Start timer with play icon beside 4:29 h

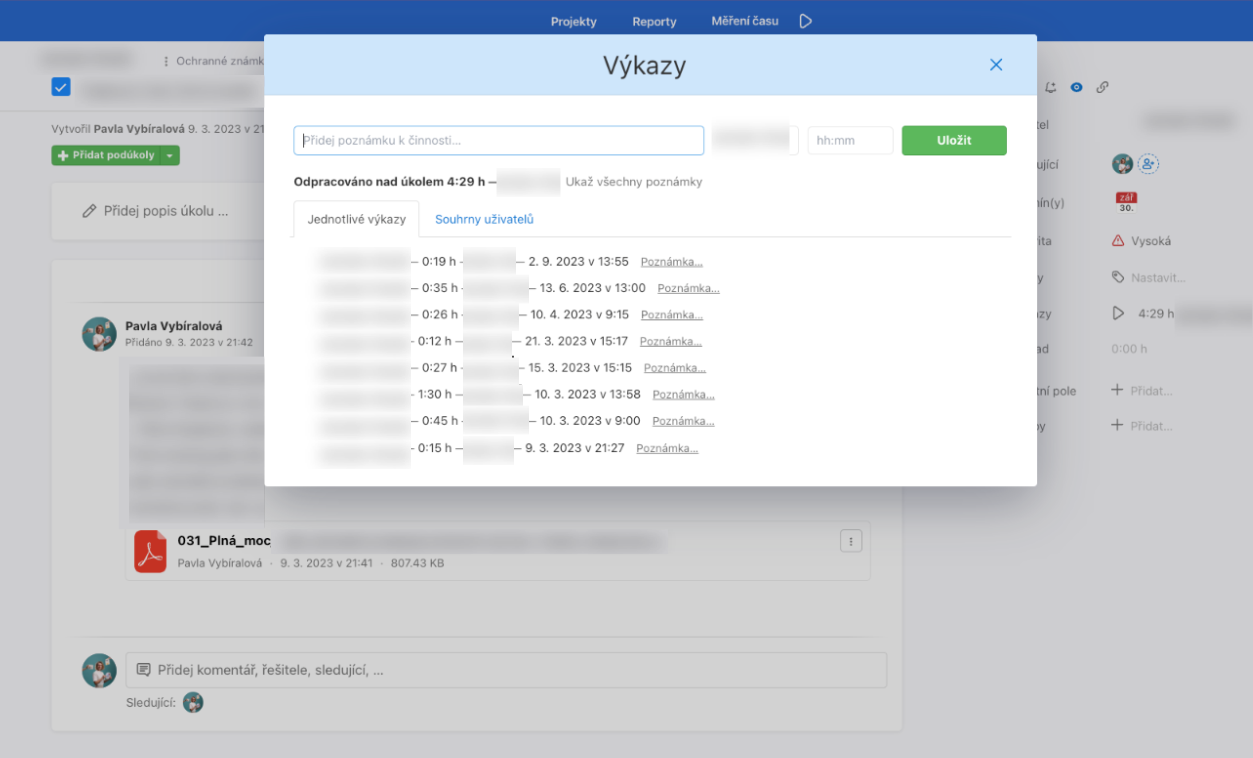pyautogui.click(x=1118, y=313)
